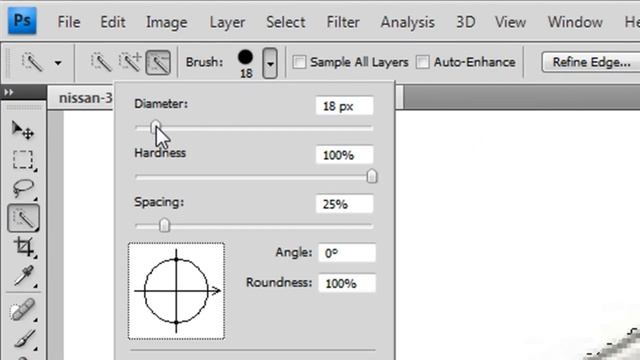Enable the Sample All Layers checkbox
The width and height of the screenshot is (640, 360).
tap(299, 62)
